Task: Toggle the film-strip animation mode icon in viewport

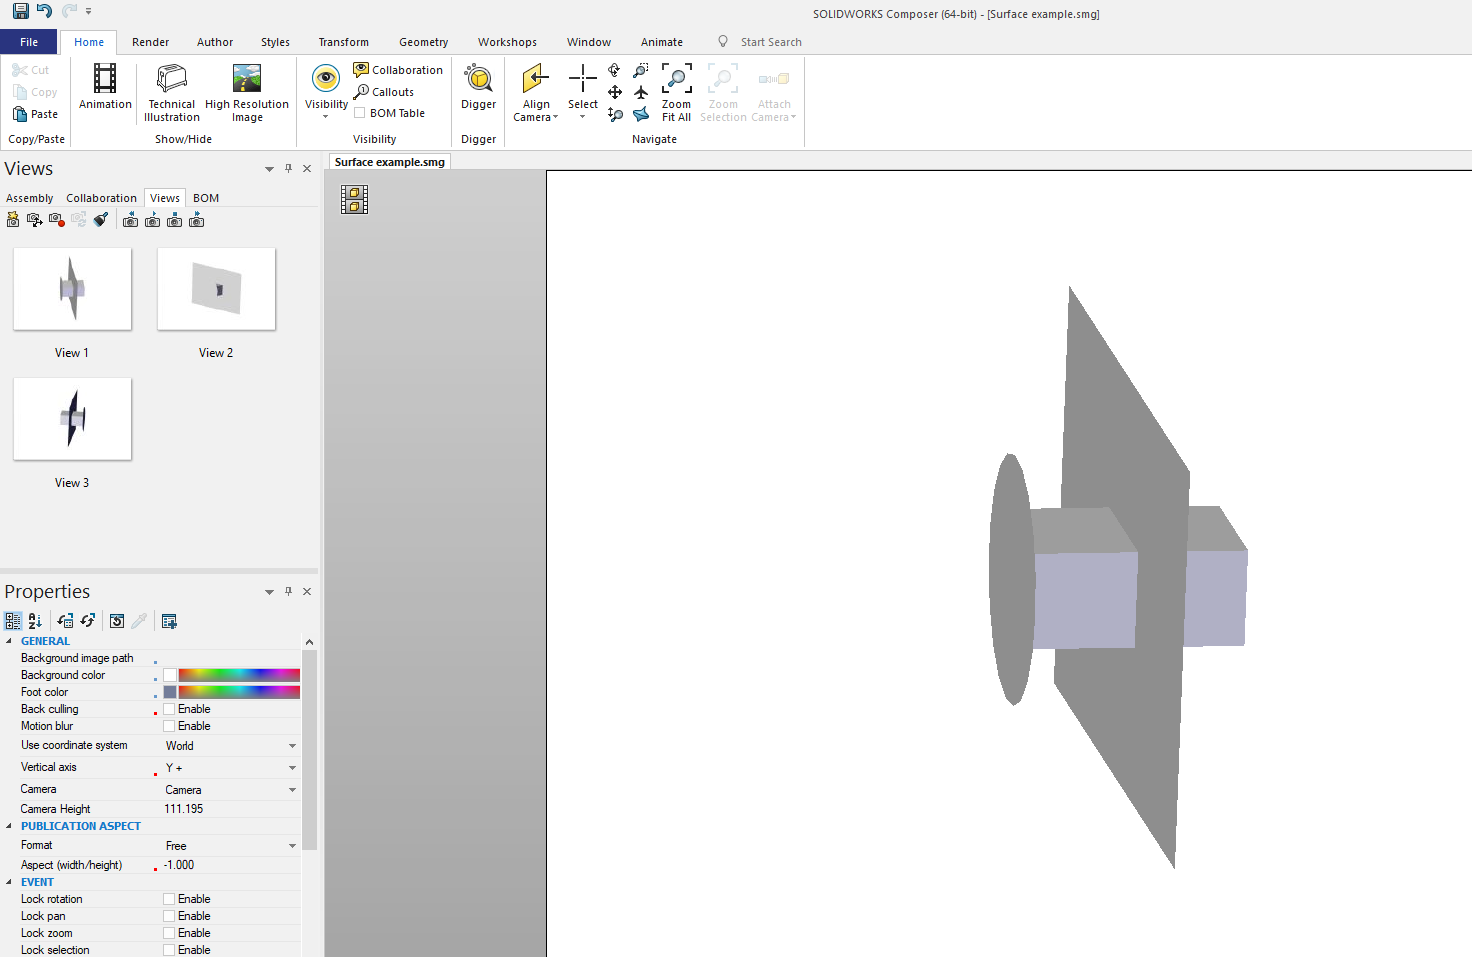Action: point(354,200)
